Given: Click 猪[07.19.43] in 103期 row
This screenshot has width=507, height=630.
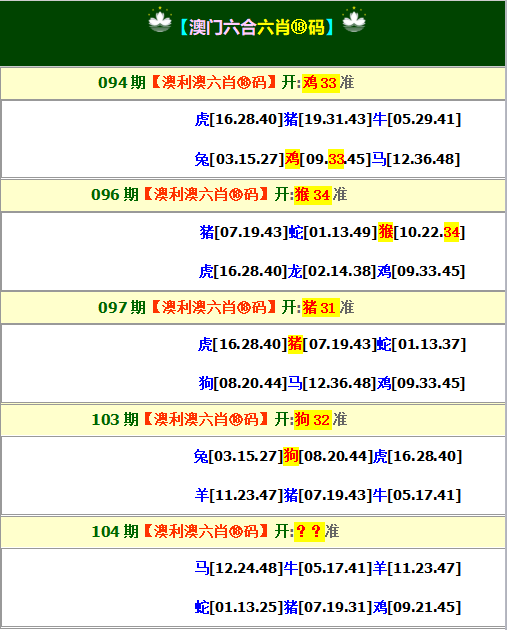Looking at the screenshot, I should [328, 495].
